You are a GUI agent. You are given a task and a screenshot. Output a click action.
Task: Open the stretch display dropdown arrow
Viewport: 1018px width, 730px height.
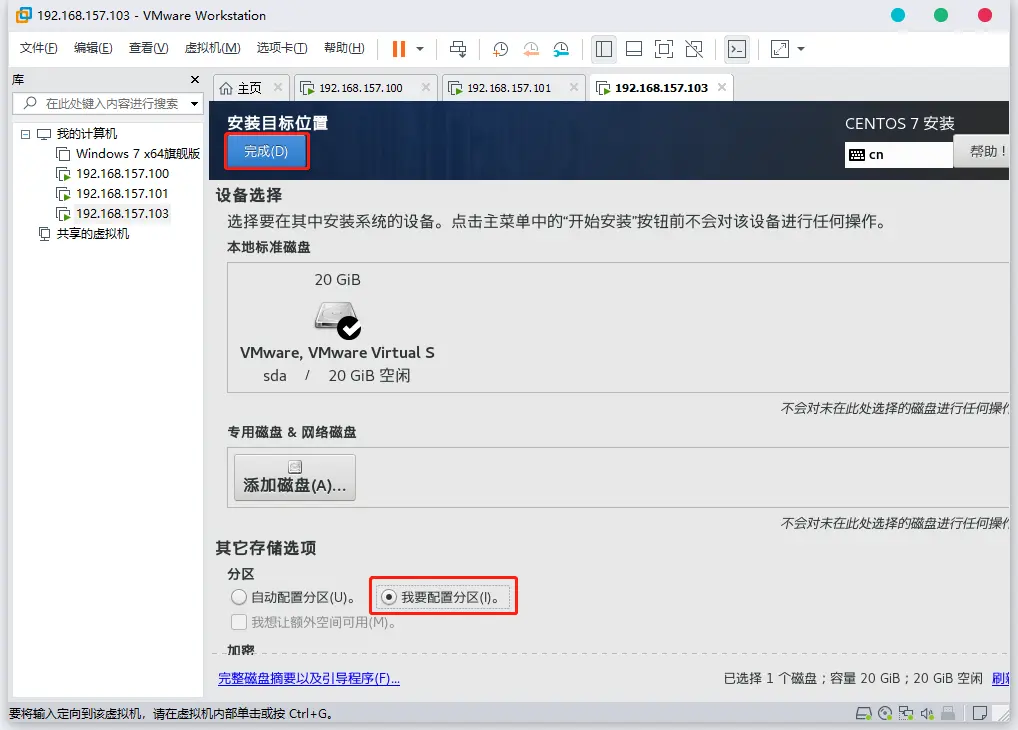coord(801,49)
